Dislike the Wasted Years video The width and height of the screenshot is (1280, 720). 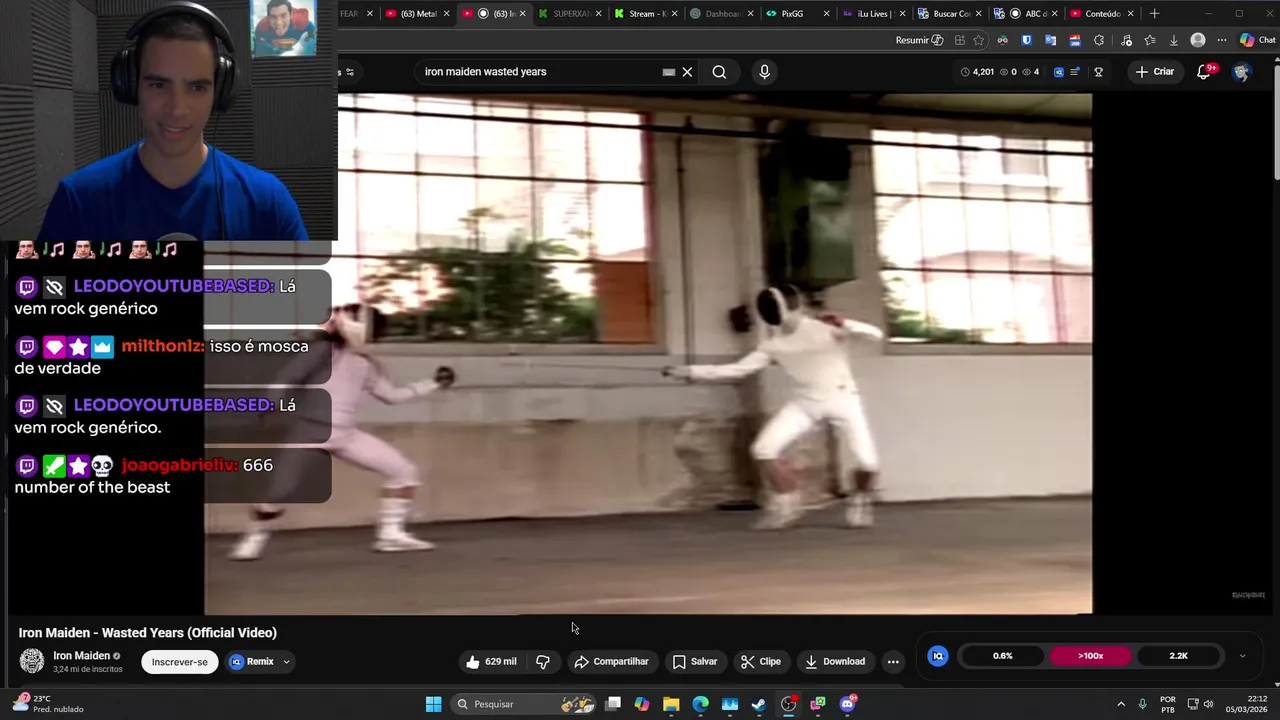(x=543, y=661)
